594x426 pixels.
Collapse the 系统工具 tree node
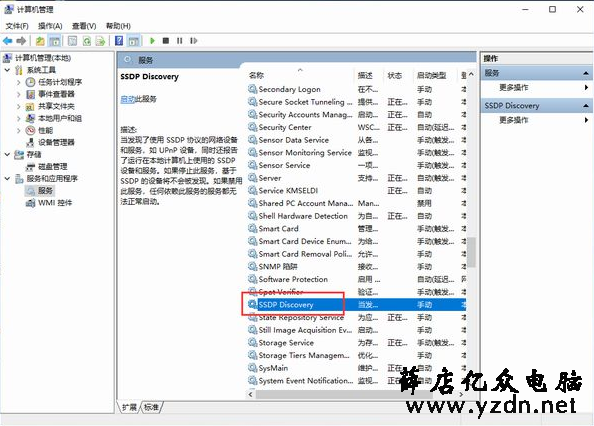[7, 70]
